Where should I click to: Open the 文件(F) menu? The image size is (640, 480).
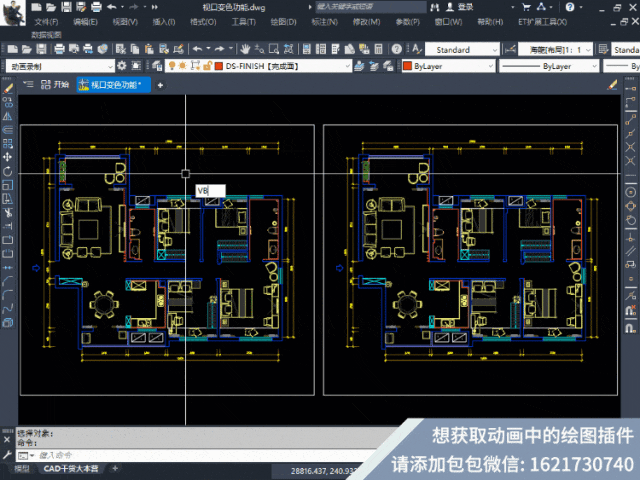46,22
